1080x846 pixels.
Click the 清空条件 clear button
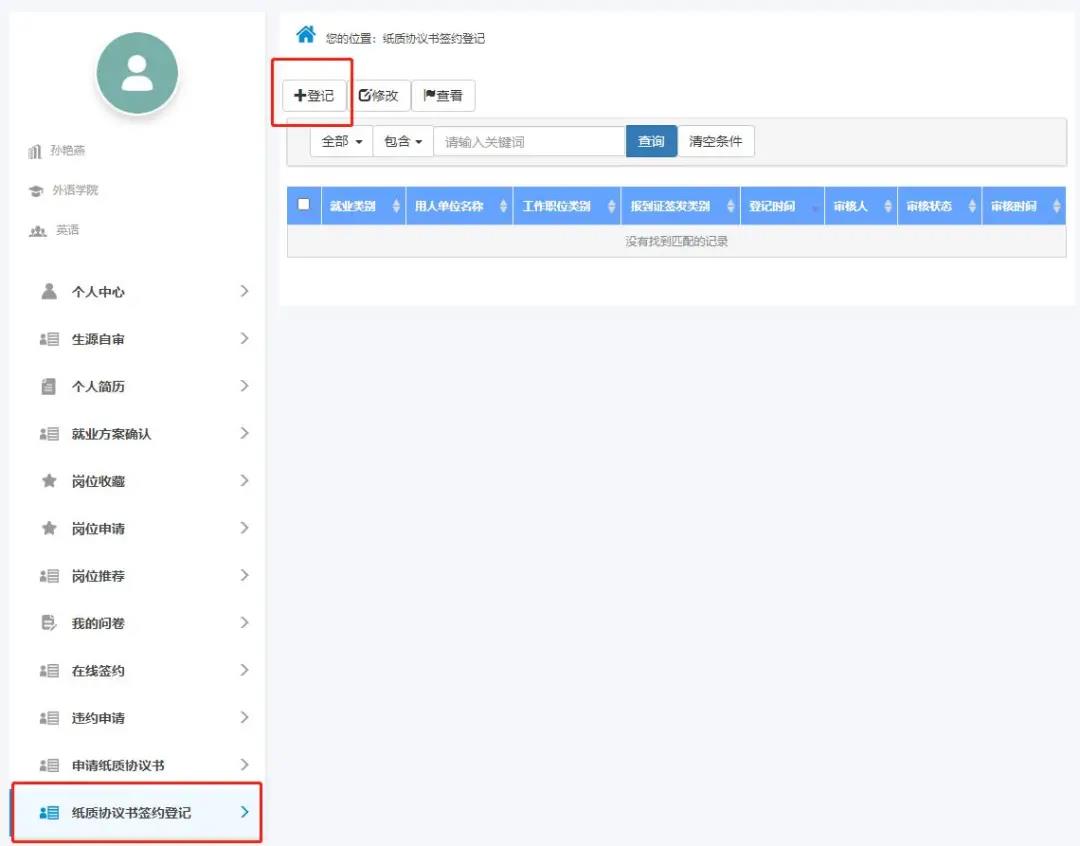click(x=716, y=142)
